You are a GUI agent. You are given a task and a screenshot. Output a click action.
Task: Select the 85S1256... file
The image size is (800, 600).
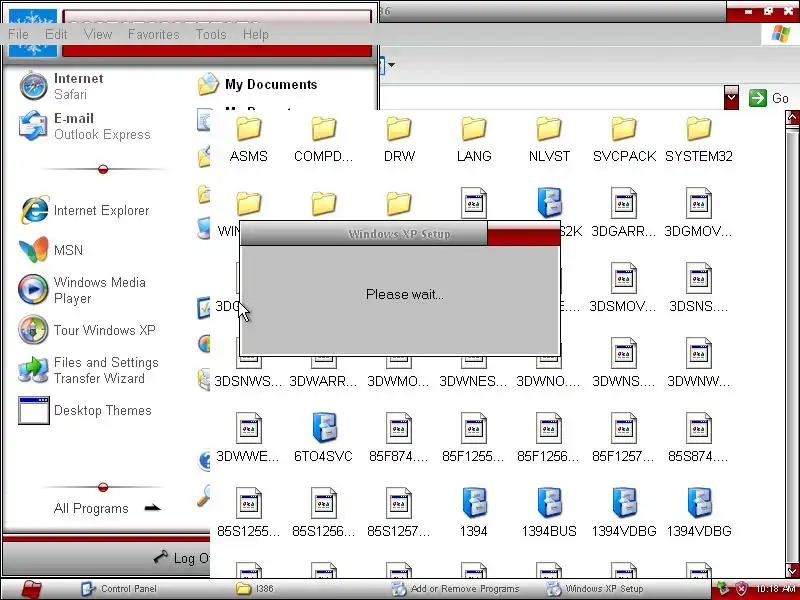tap(323, 513)
